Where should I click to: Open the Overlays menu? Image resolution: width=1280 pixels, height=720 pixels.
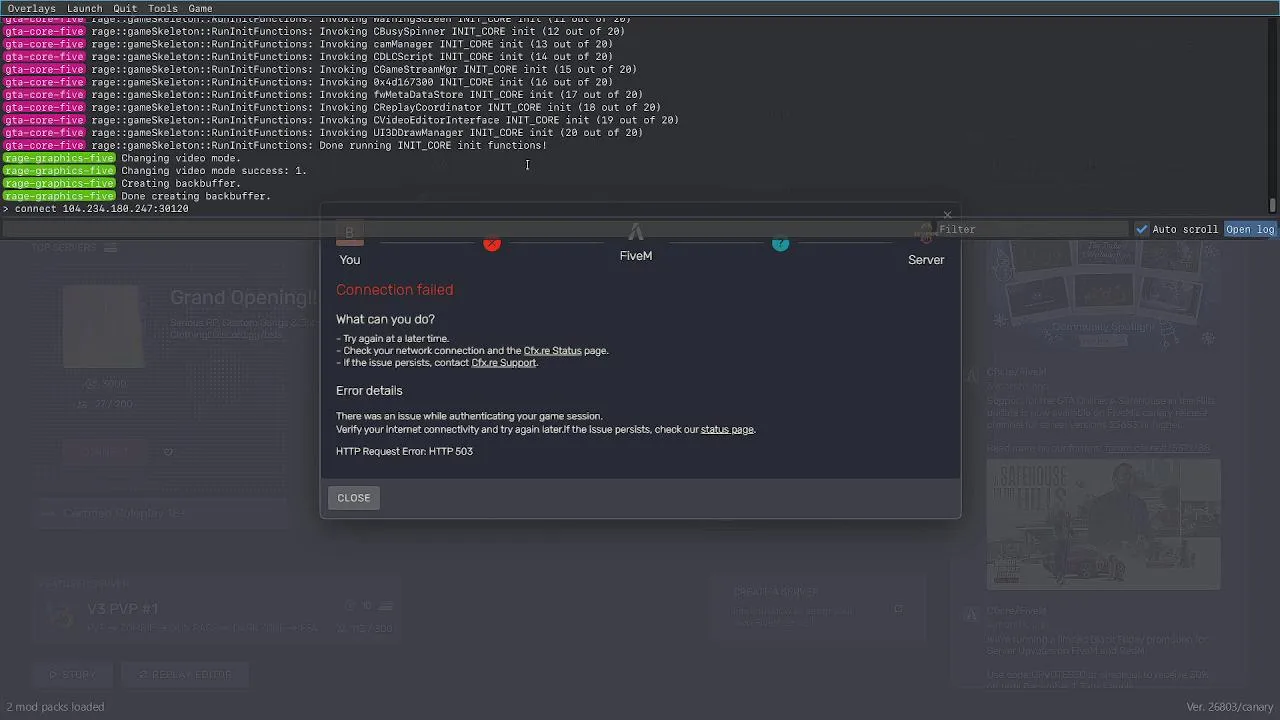pos(32,8)
